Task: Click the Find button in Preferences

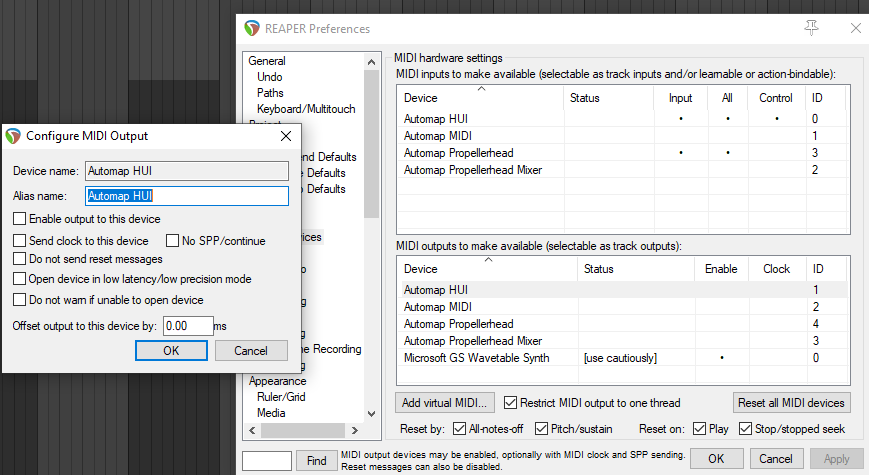Action: [316, 461]
